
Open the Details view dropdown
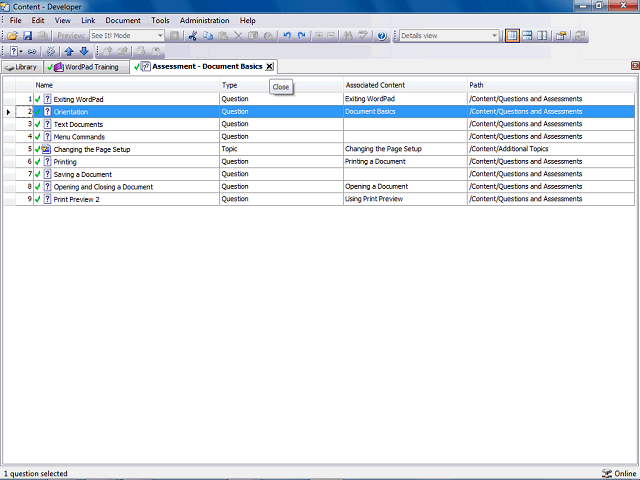(494, 36)
